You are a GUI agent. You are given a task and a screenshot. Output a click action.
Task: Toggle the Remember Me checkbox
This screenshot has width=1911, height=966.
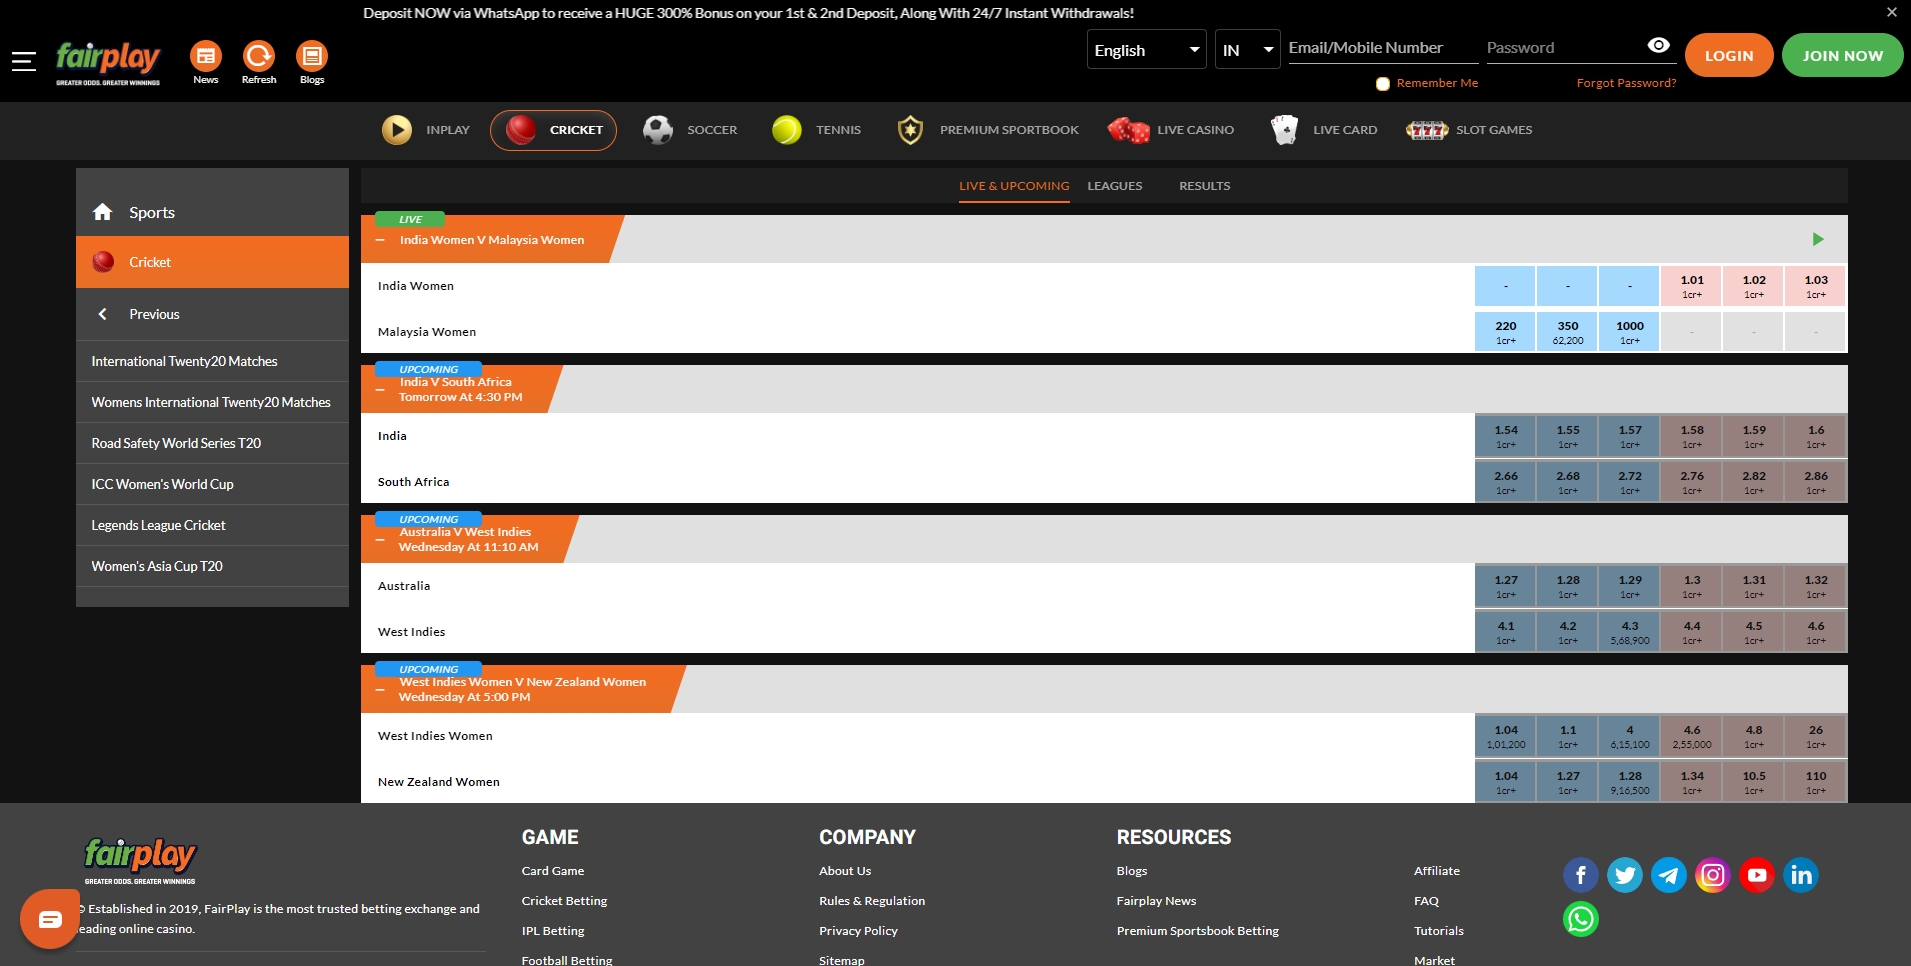(1383, 84)
